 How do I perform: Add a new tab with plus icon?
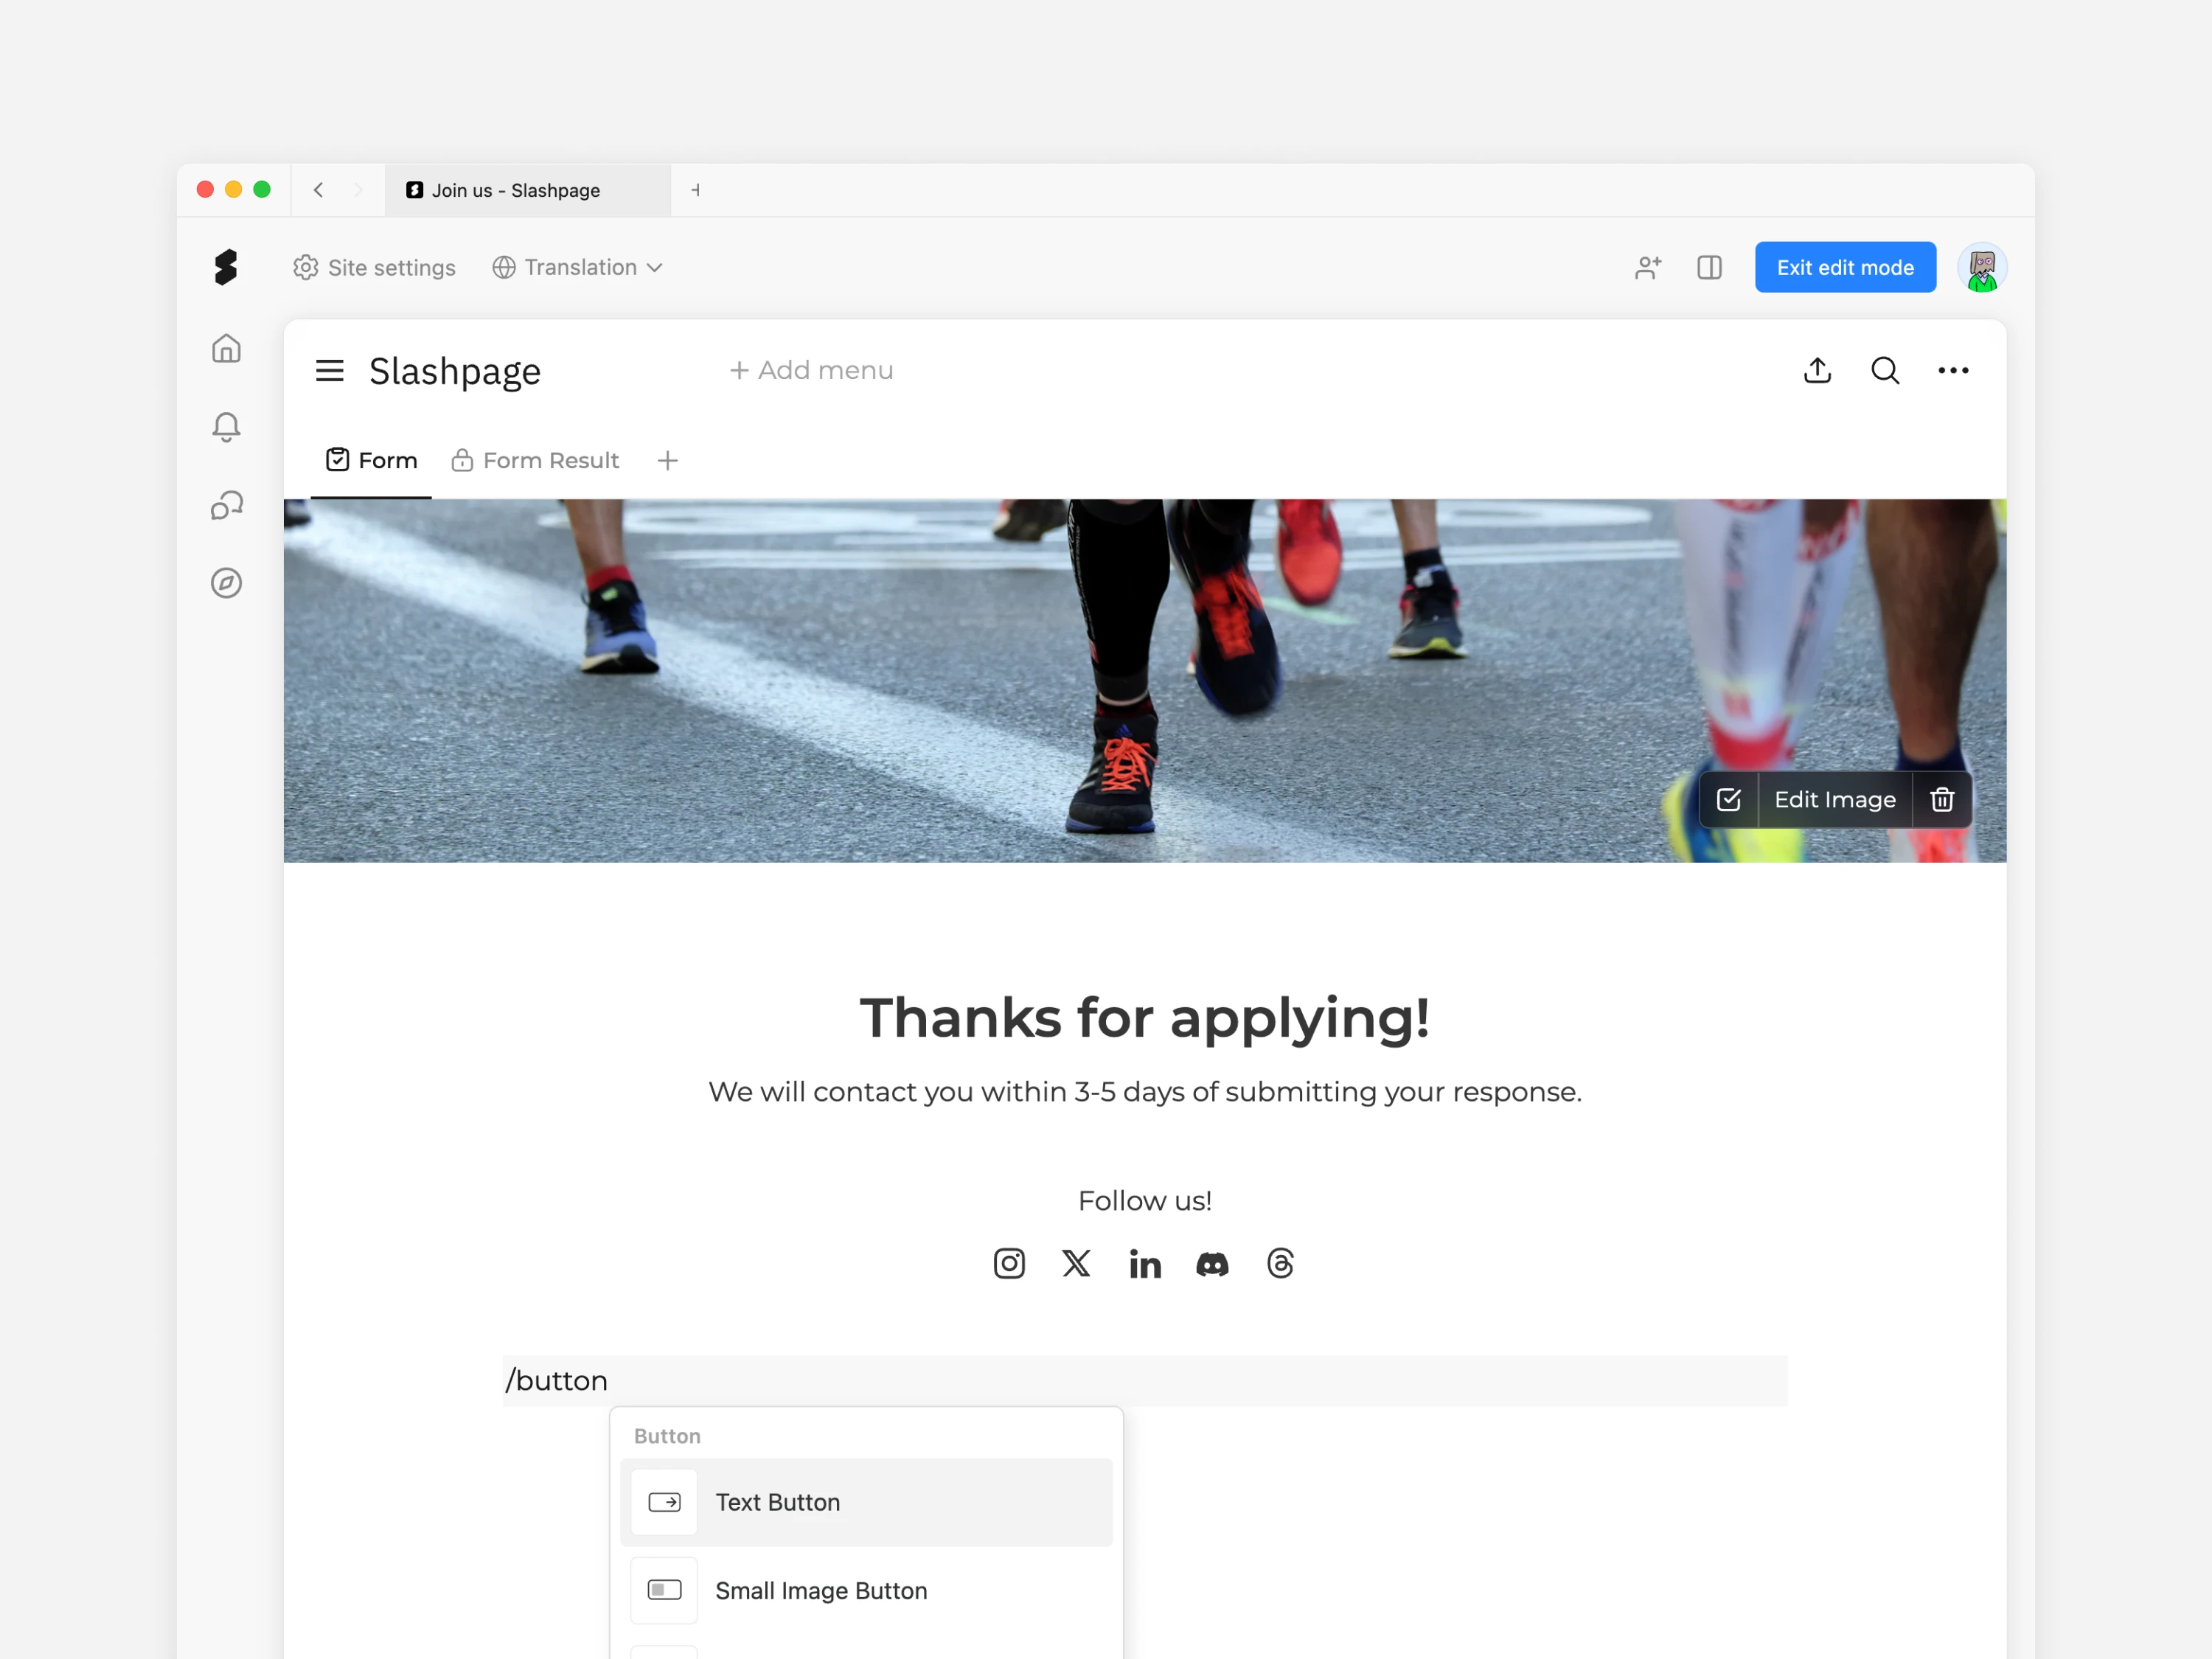[667, 460]
